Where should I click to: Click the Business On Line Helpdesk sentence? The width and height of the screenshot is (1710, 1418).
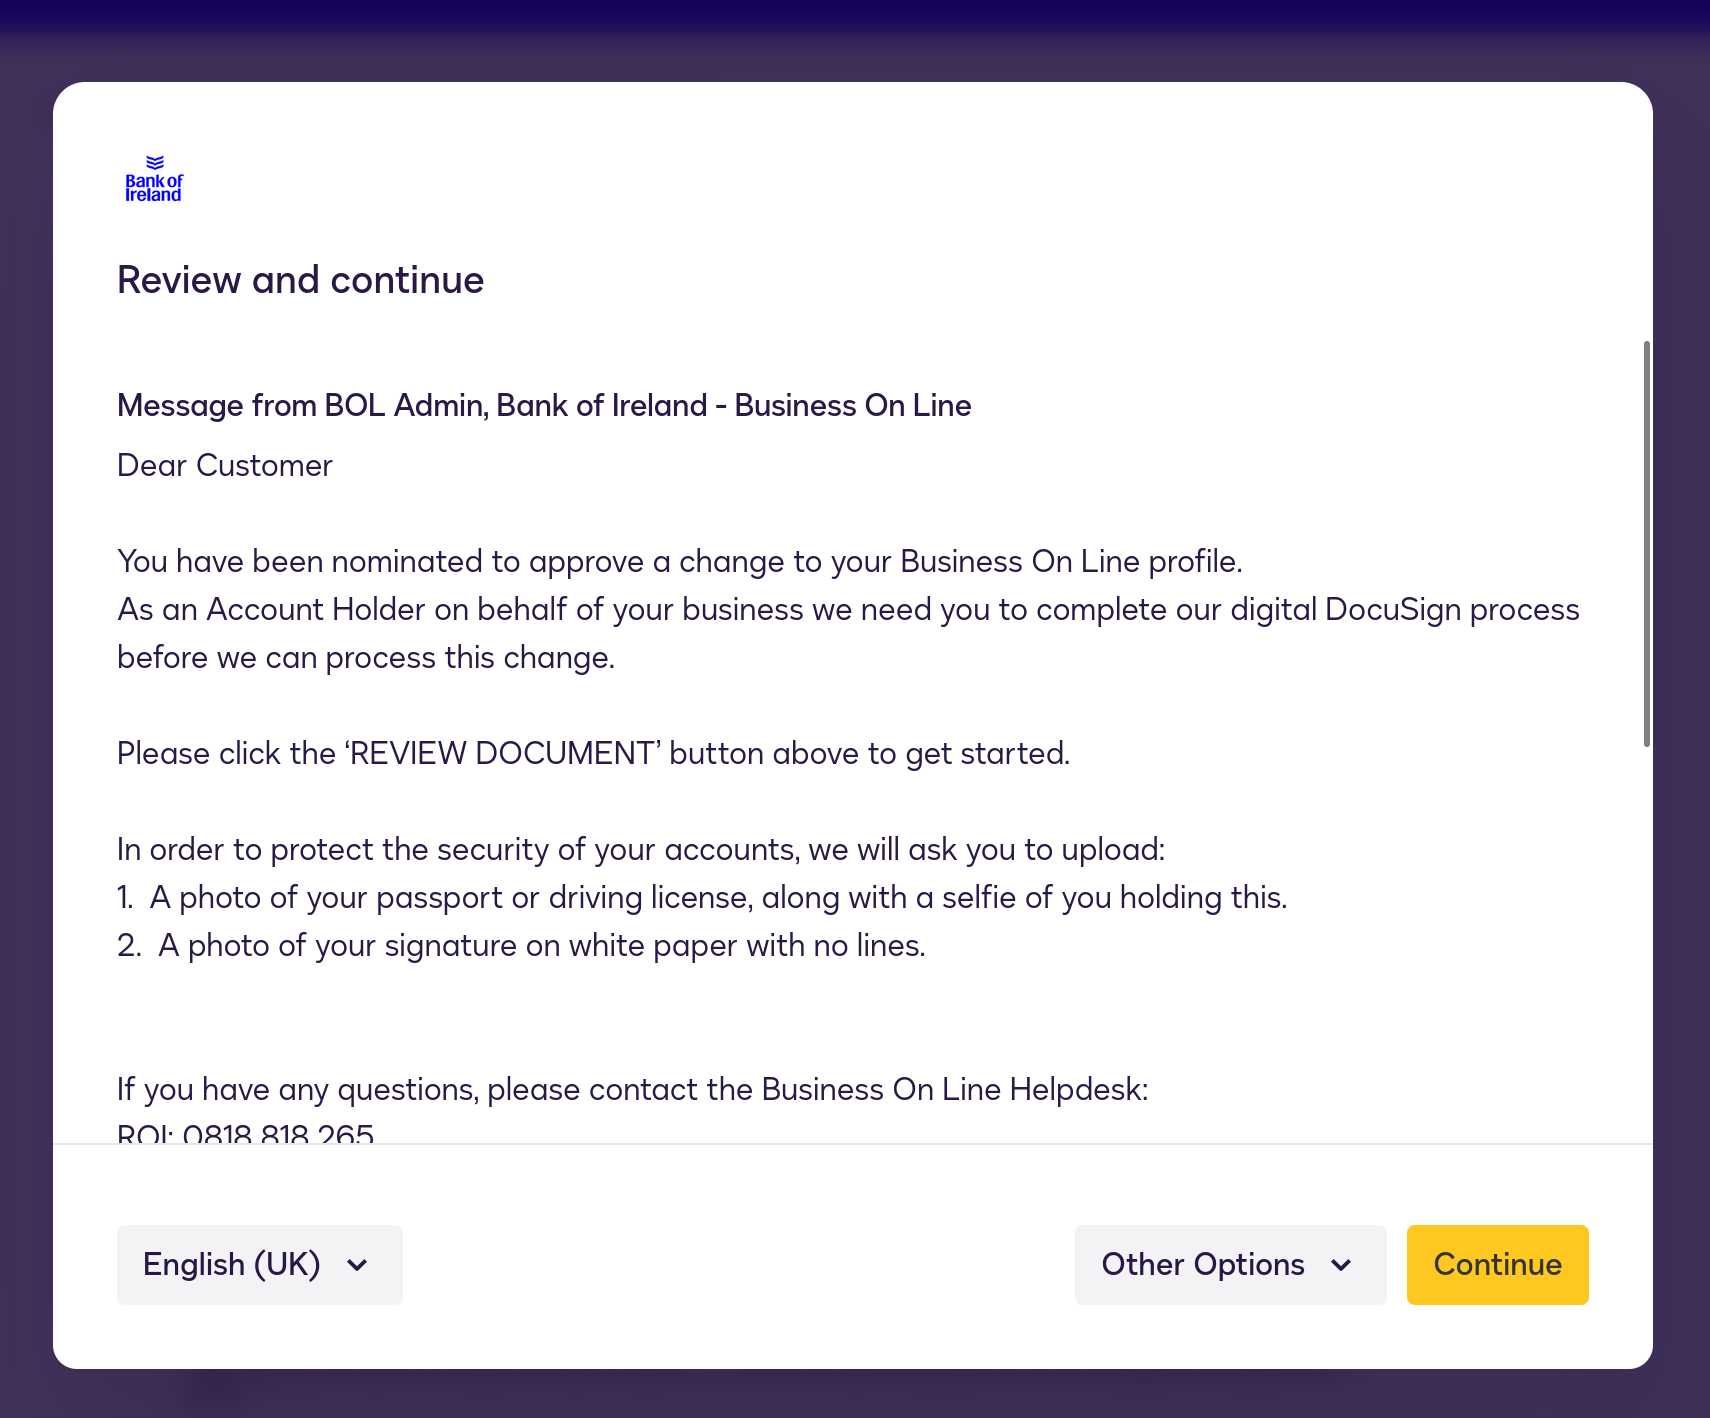click(632, 1089)
